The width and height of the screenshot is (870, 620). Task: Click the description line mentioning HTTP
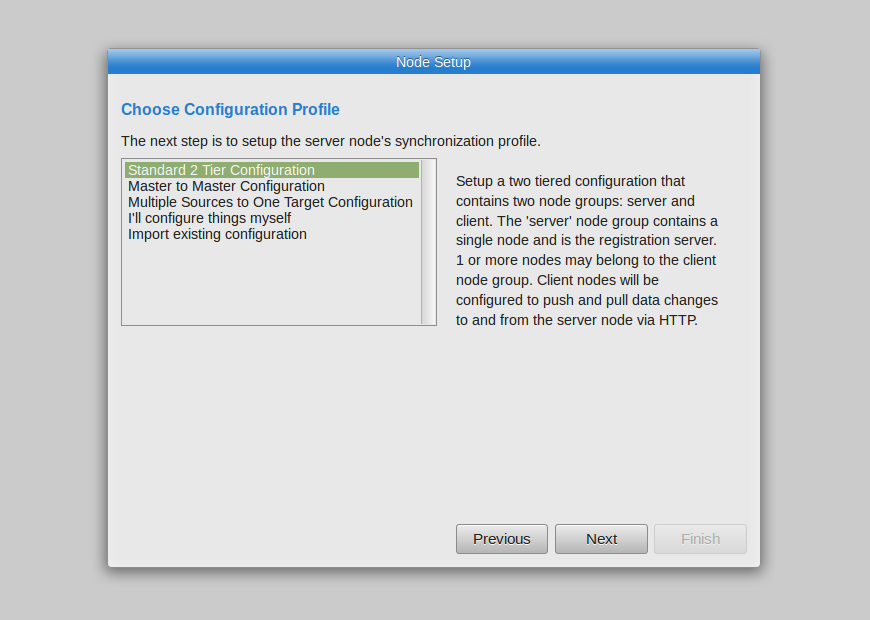pyautogui.click(x=577, y=320)
